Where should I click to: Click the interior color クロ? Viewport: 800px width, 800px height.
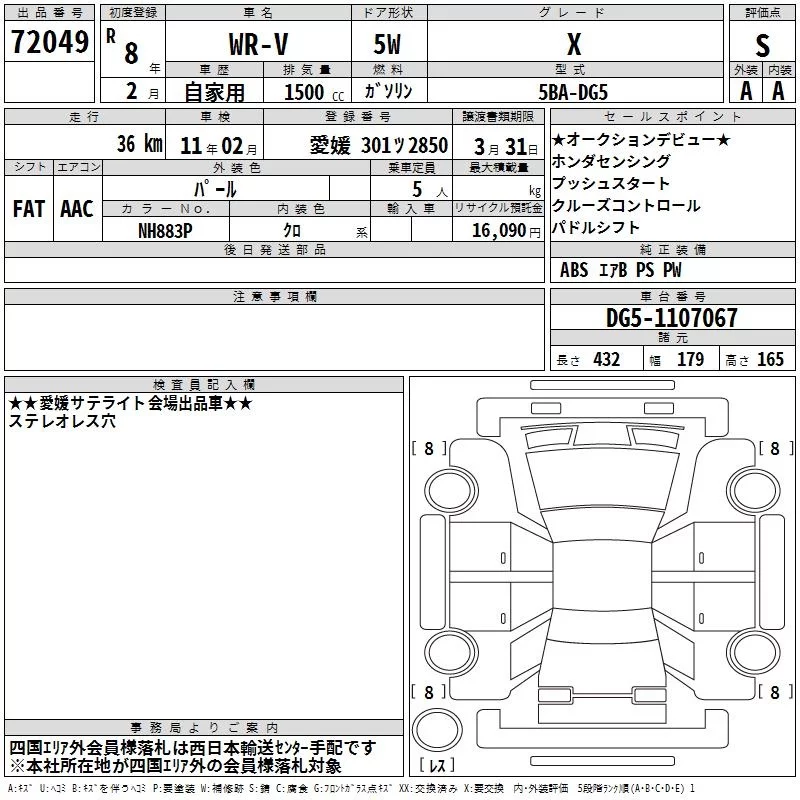(292, 230)
